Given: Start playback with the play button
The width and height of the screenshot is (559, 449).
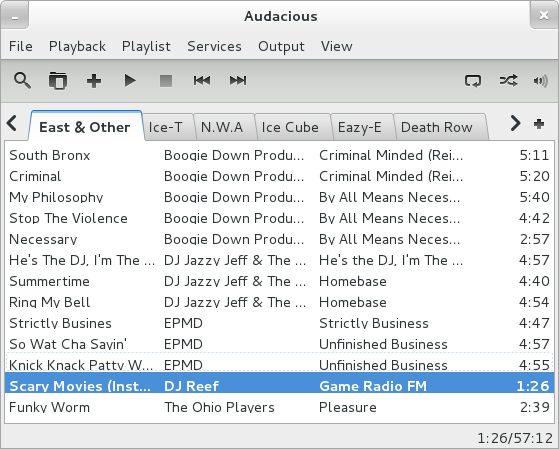Looking at the screenshot, I should coord(130,81).
